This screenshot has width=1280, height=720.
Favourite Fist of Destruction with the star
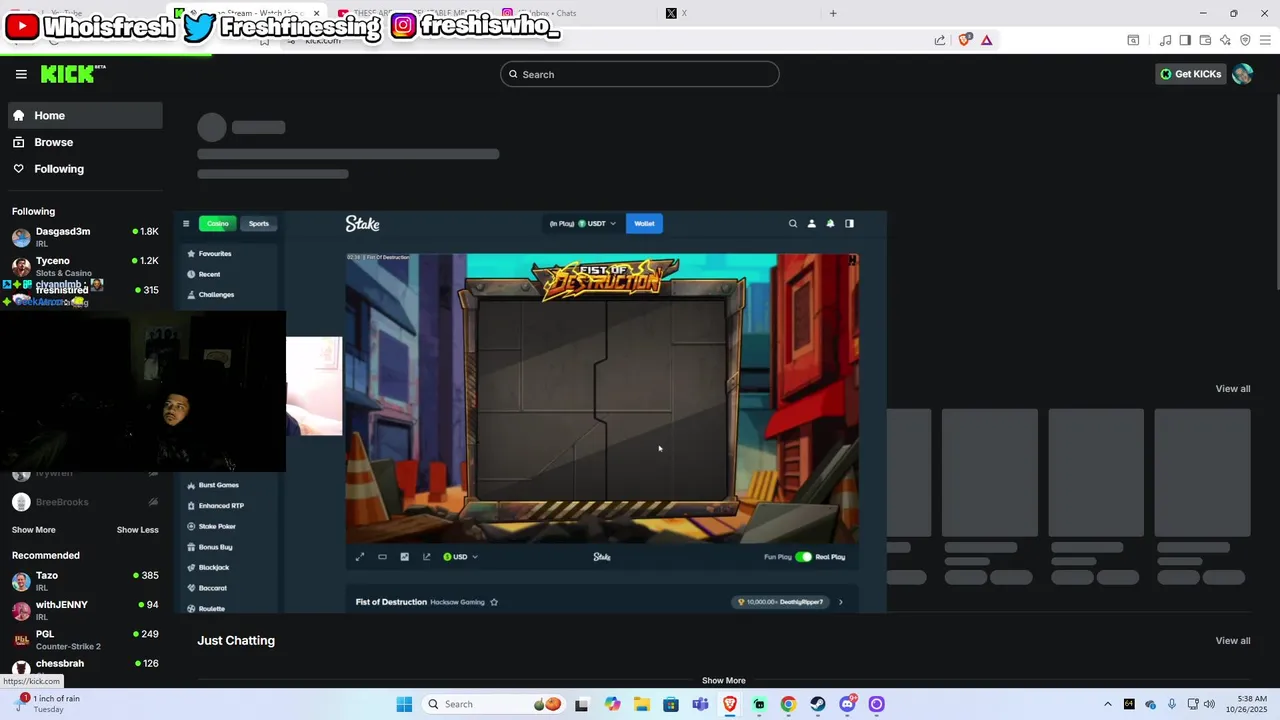(494, 602)
